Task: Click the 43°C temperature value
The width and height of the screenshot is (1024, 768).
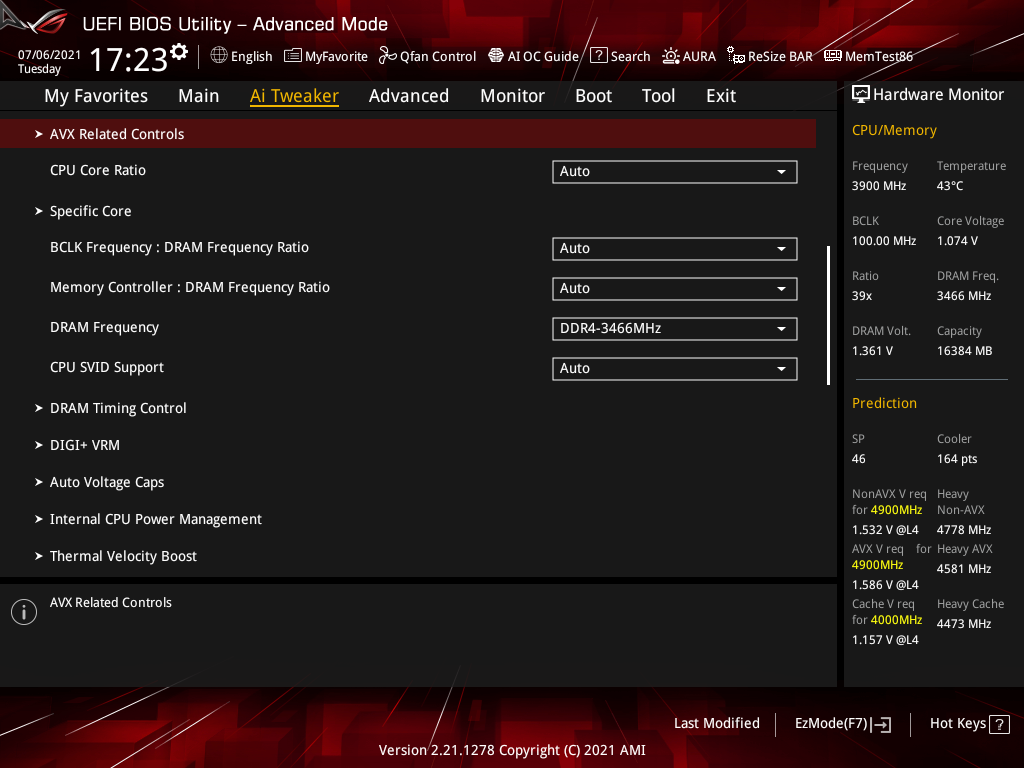Action: (950, 186)
